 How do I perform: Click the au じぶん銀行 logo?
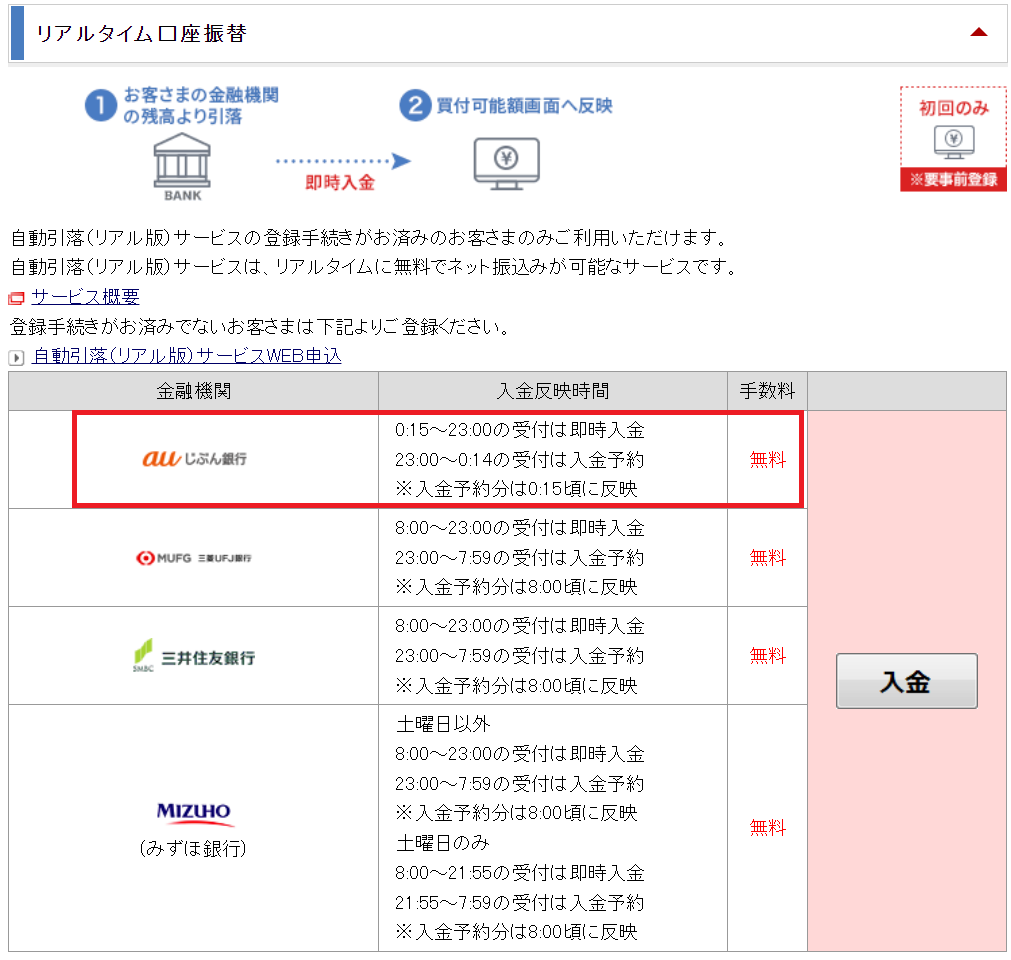coord(194,459)
